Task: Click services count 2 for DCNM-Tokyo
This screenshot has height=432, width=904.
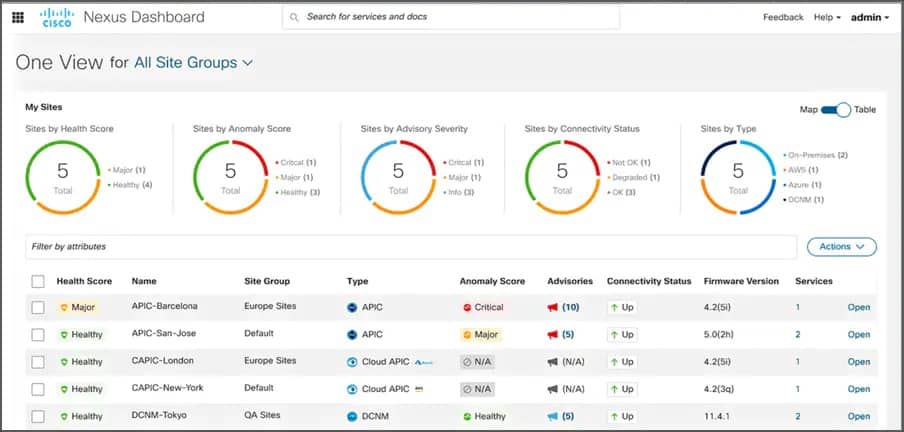Action: 798,416
